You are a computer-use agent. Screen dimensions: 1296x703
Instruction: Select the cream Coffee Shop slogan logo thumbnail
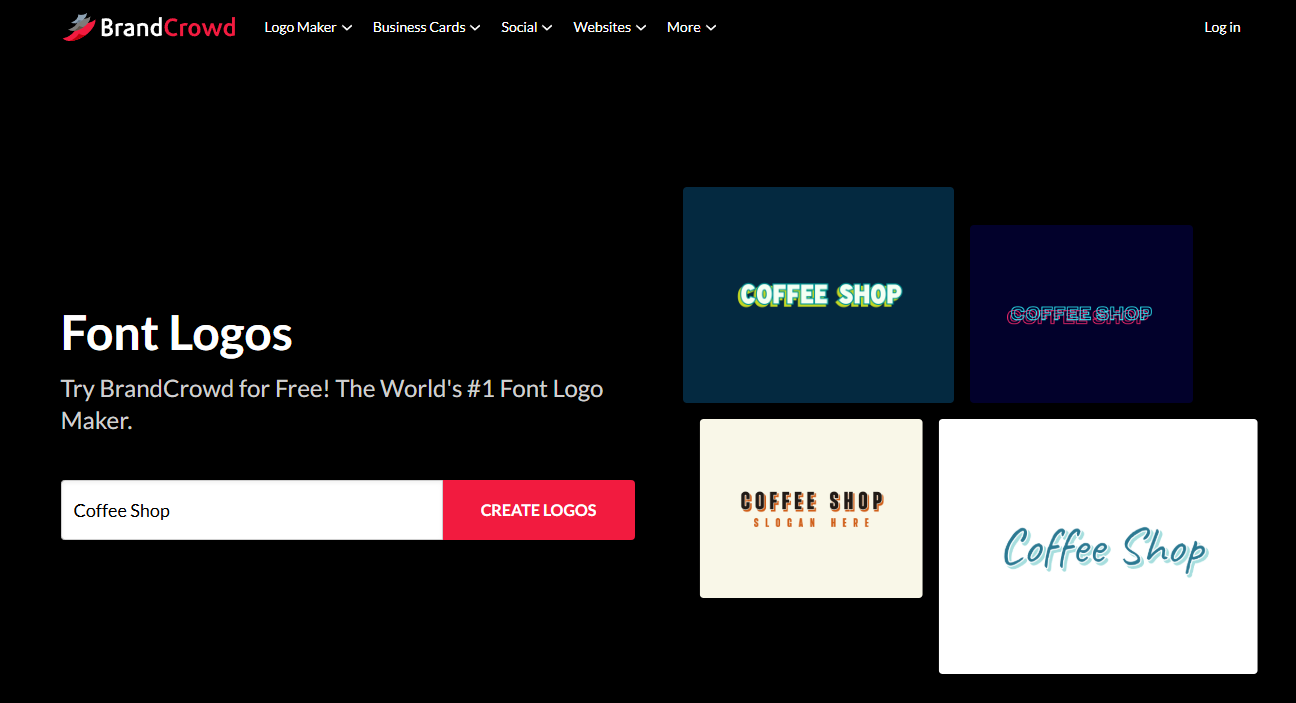coord(811,508)
